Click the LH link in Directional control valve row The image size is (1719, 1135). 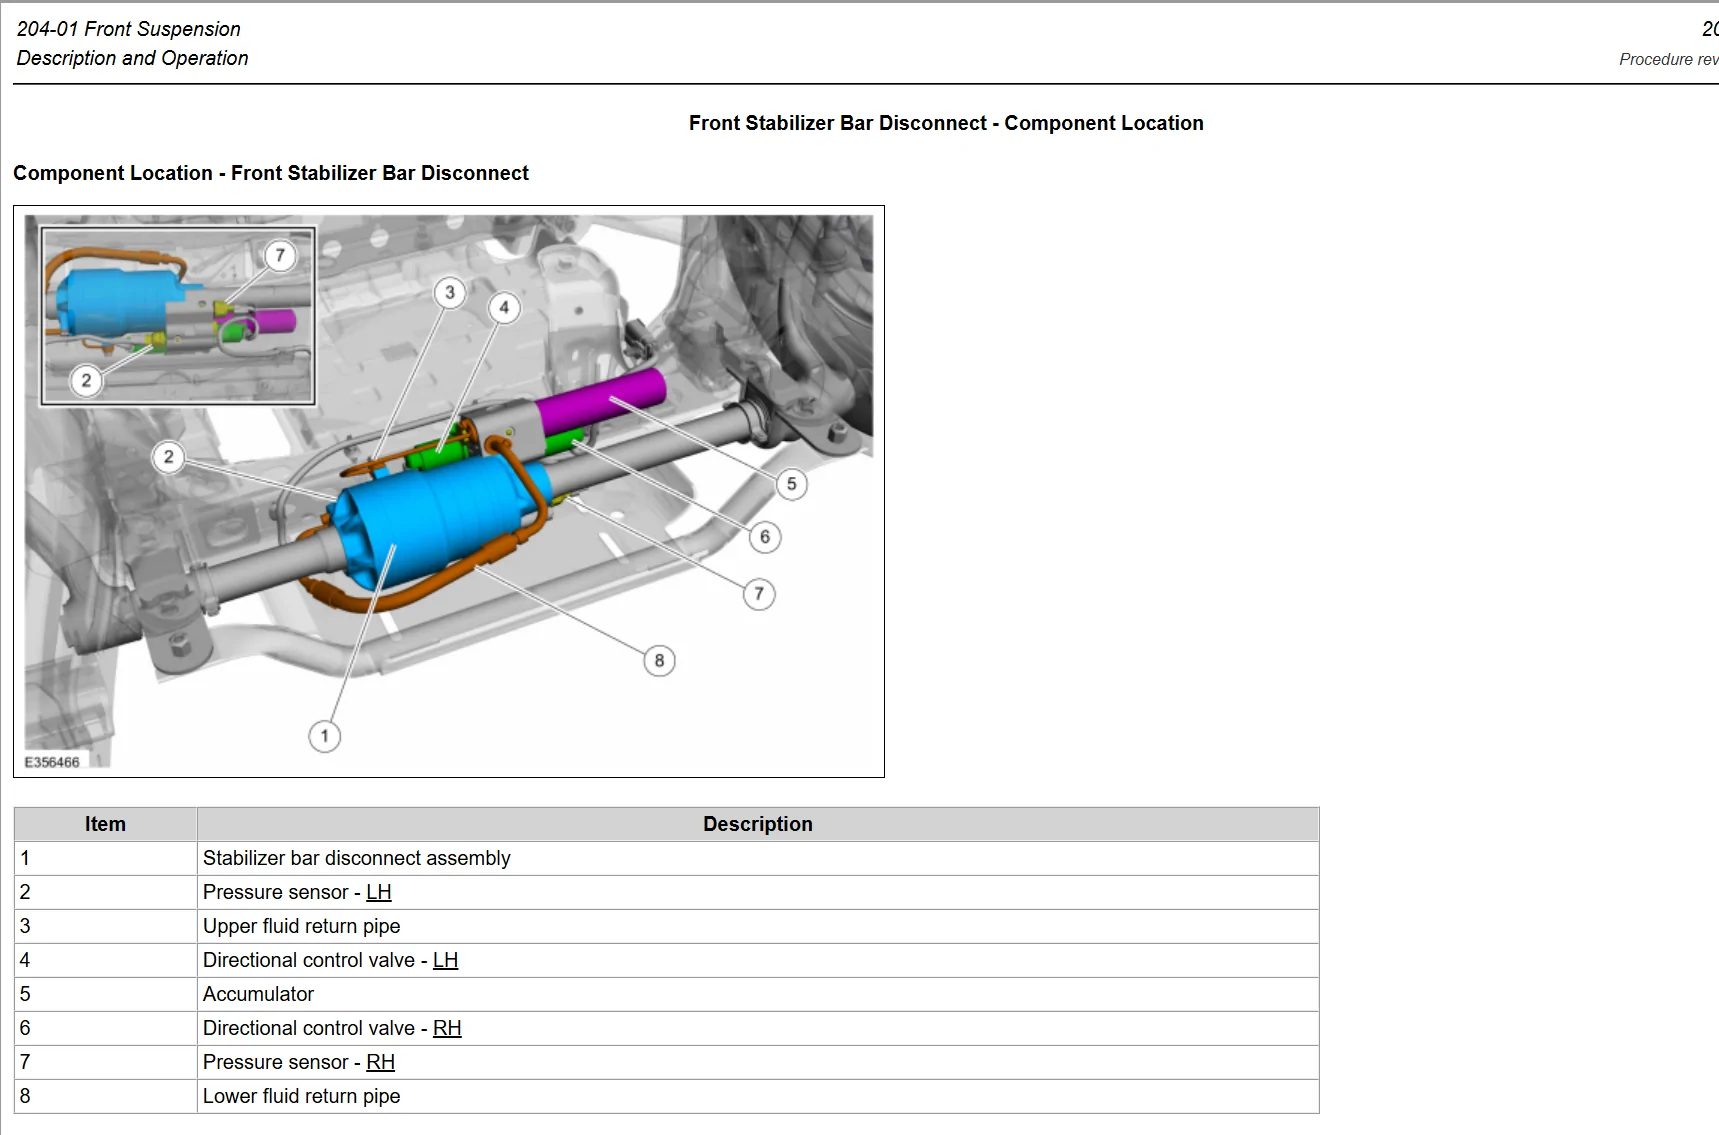click(445, 960)
